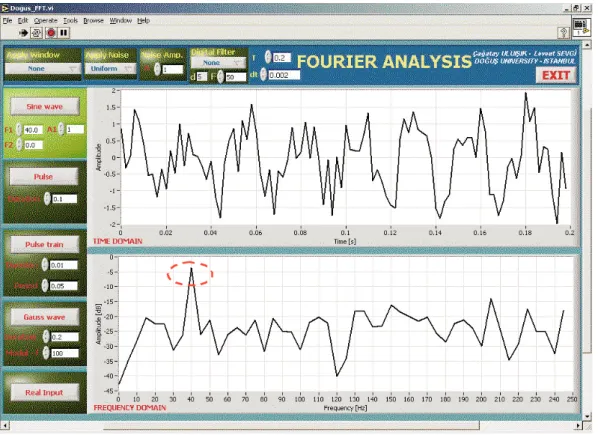Image resolution: width=598 pixels, height=435 pixels.
Task: Click the Pulse train duration stepper
Action: click(45, 265)
